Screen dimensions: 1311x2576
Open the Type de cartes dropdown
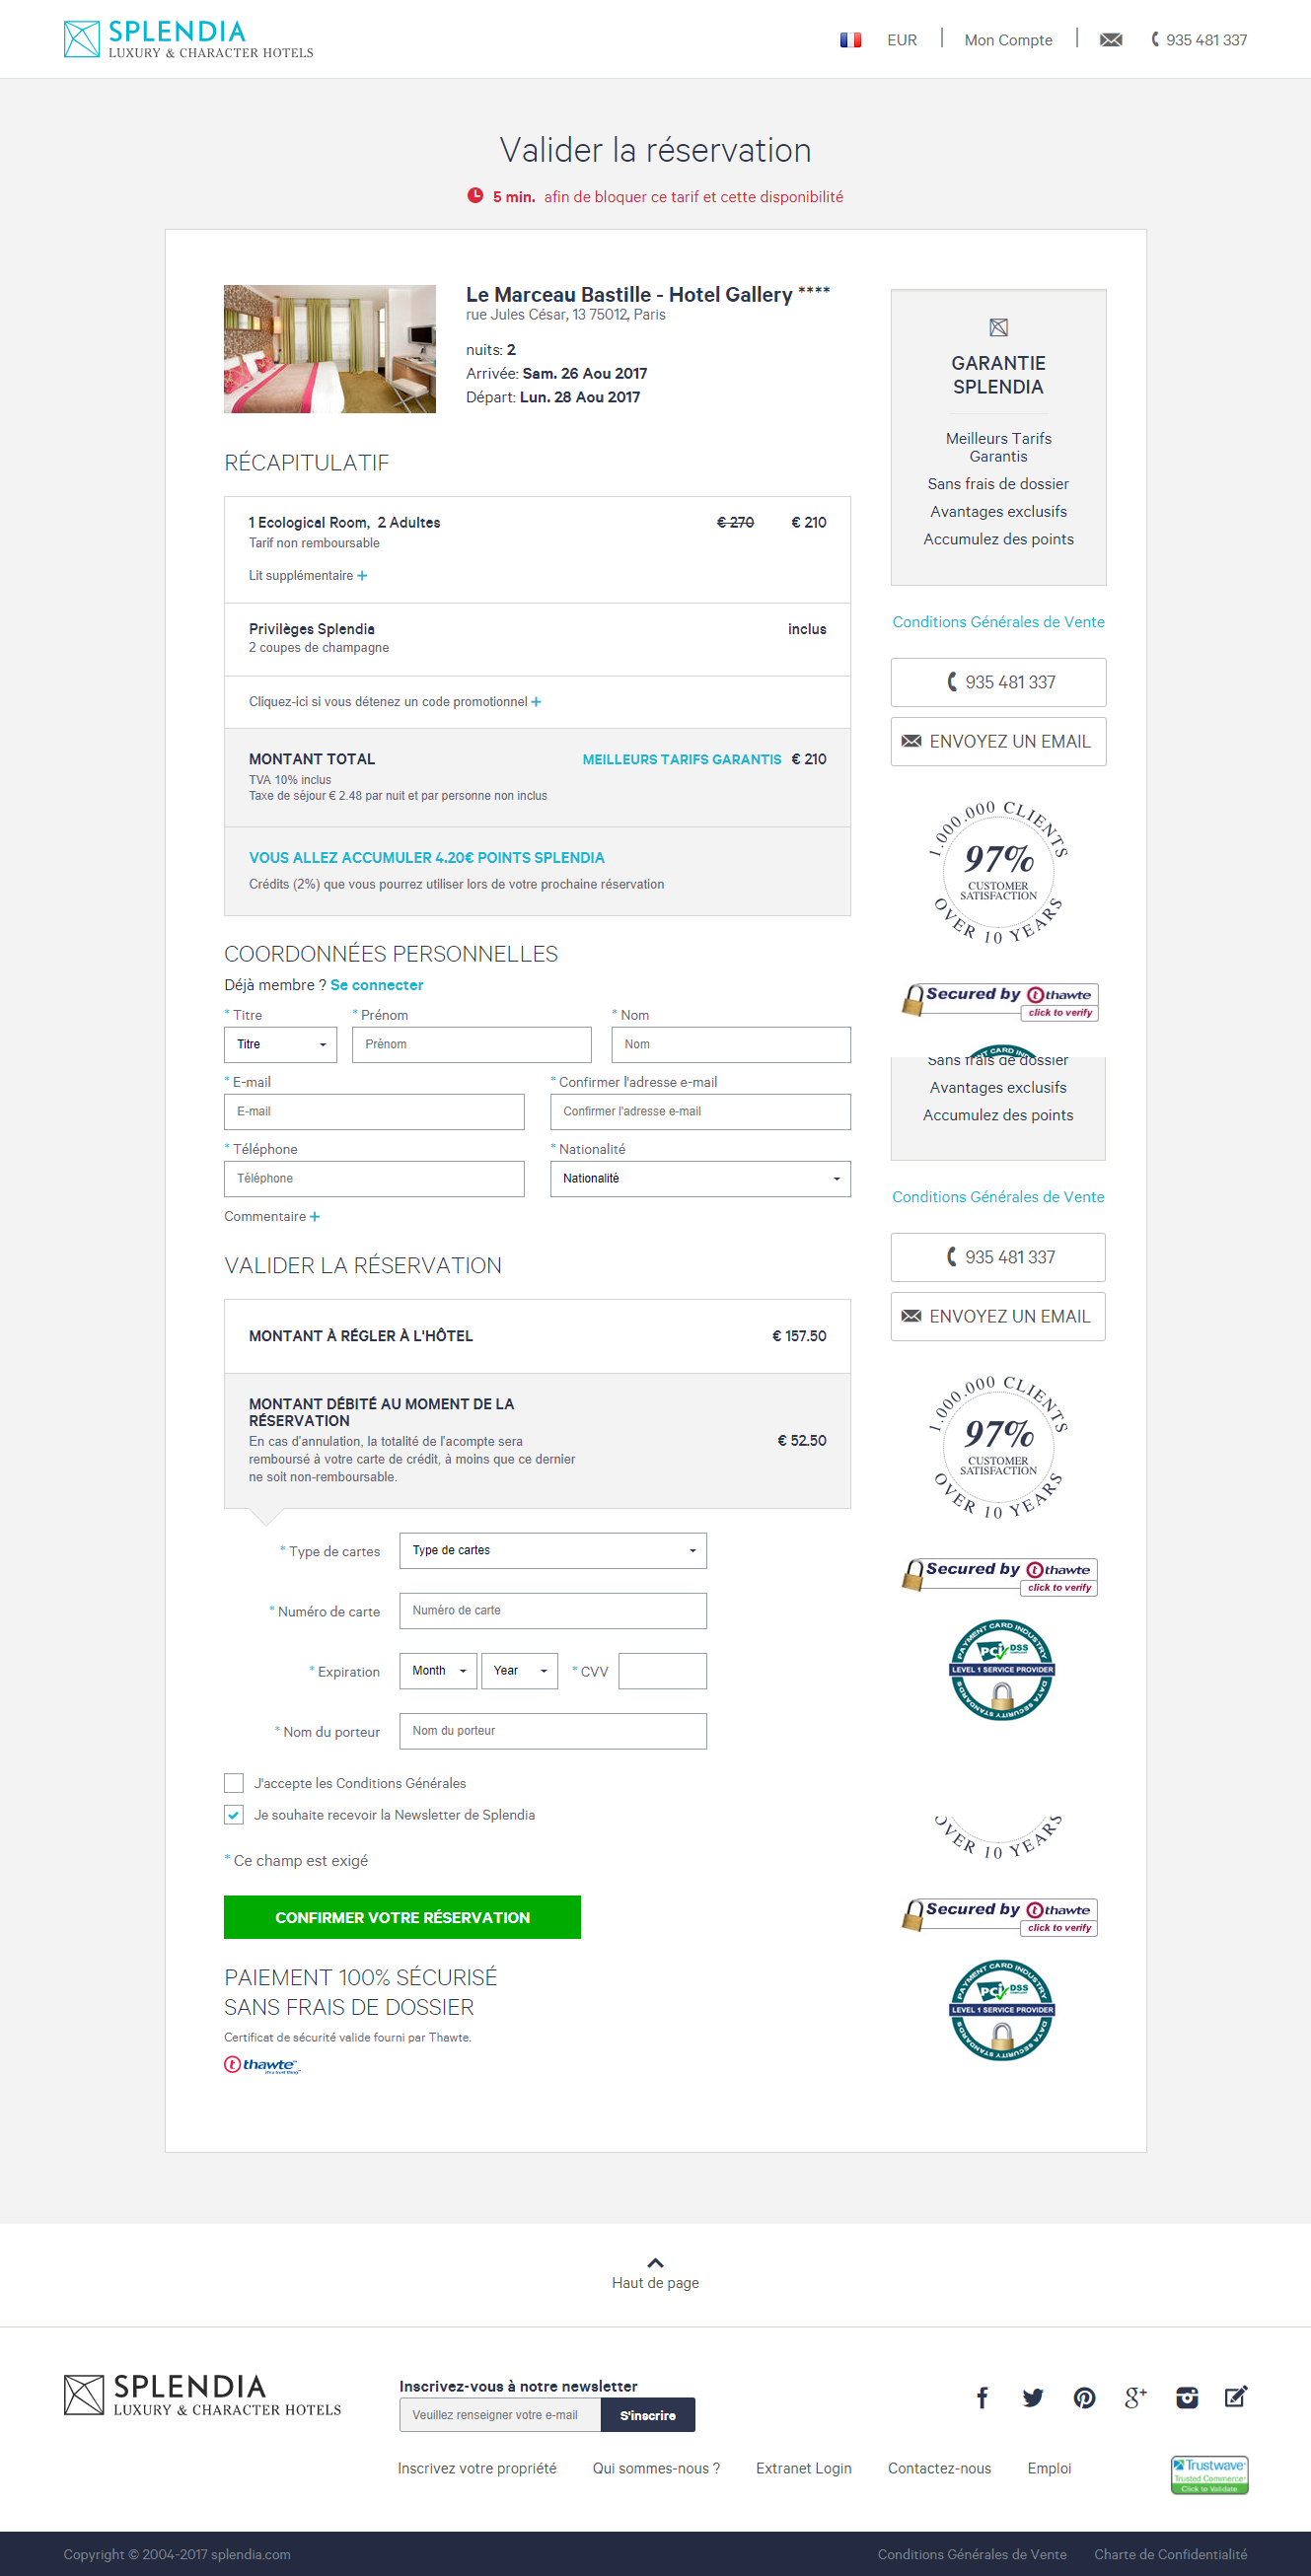pos(552,1550)
